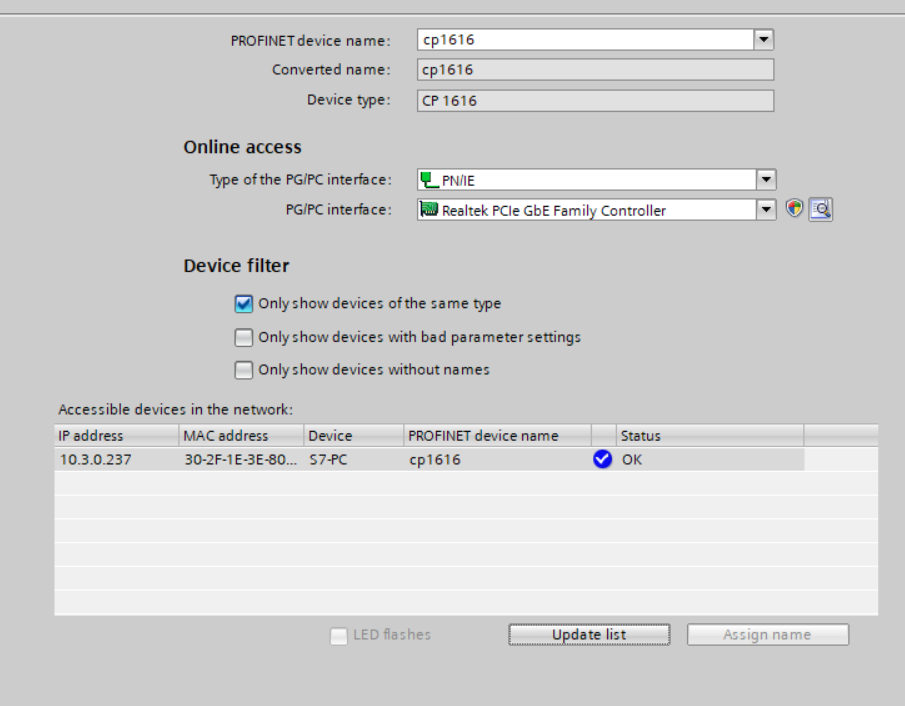Click the blue checkmark status icon for cp1616

[602, 460]
